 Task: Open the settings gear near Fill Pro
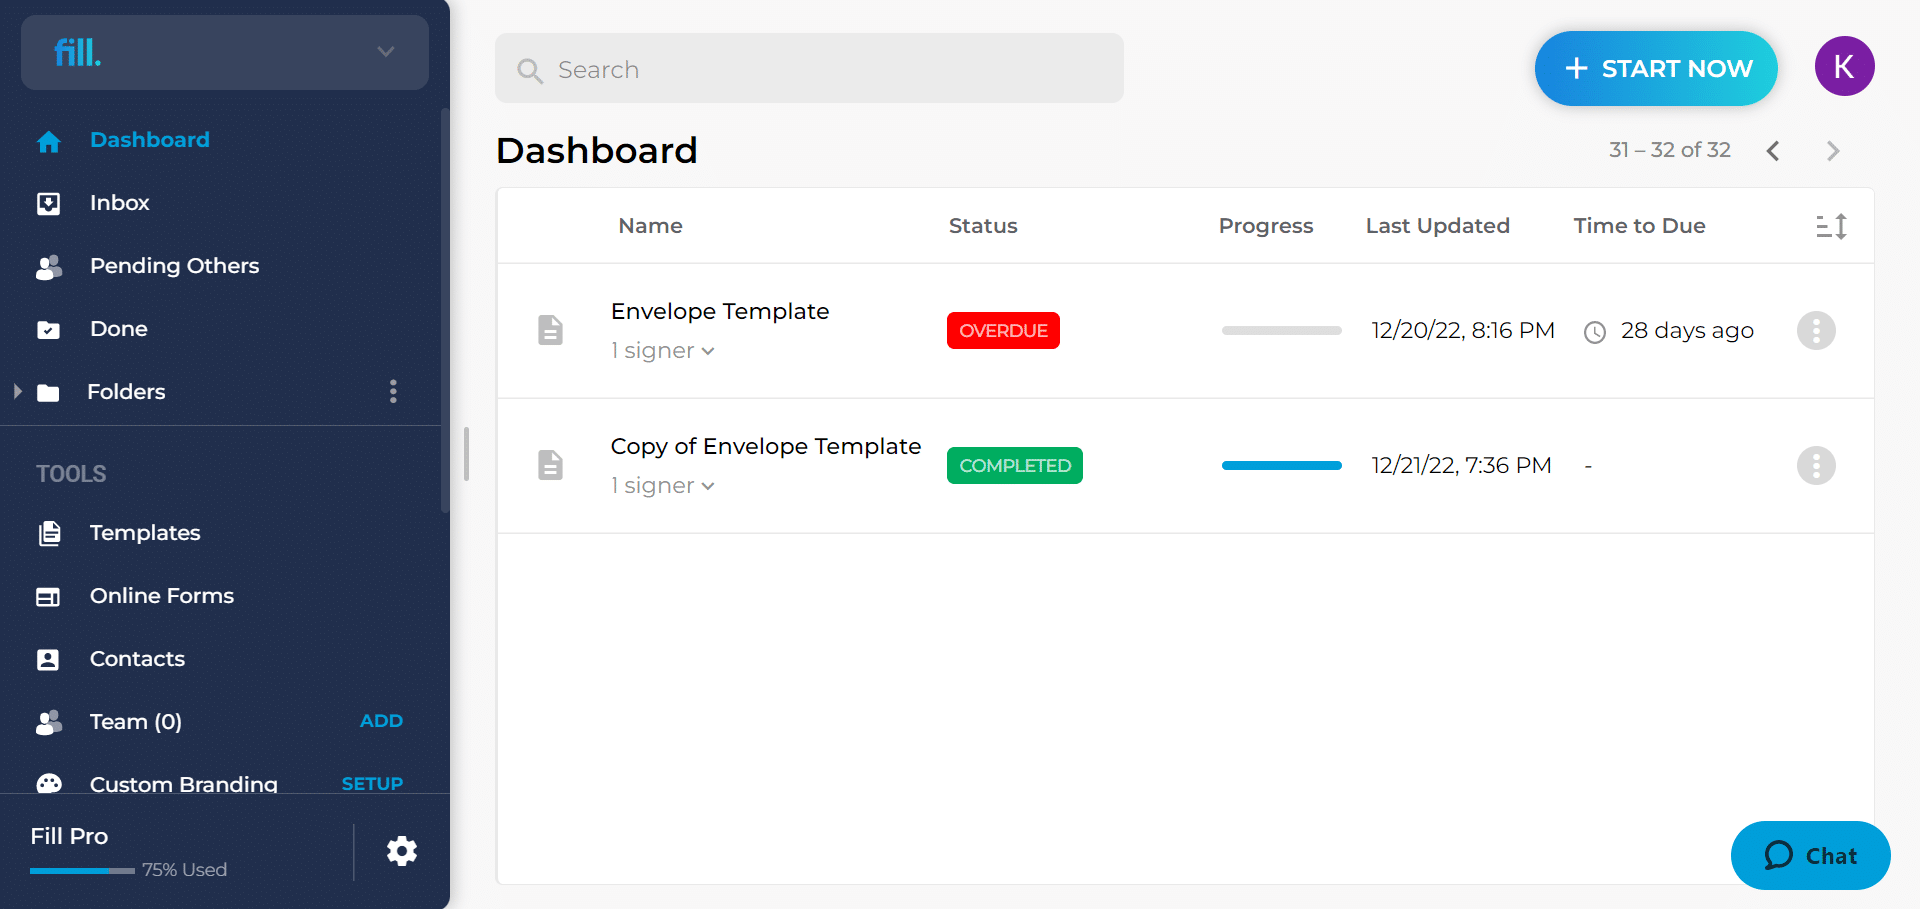(401, 850)
